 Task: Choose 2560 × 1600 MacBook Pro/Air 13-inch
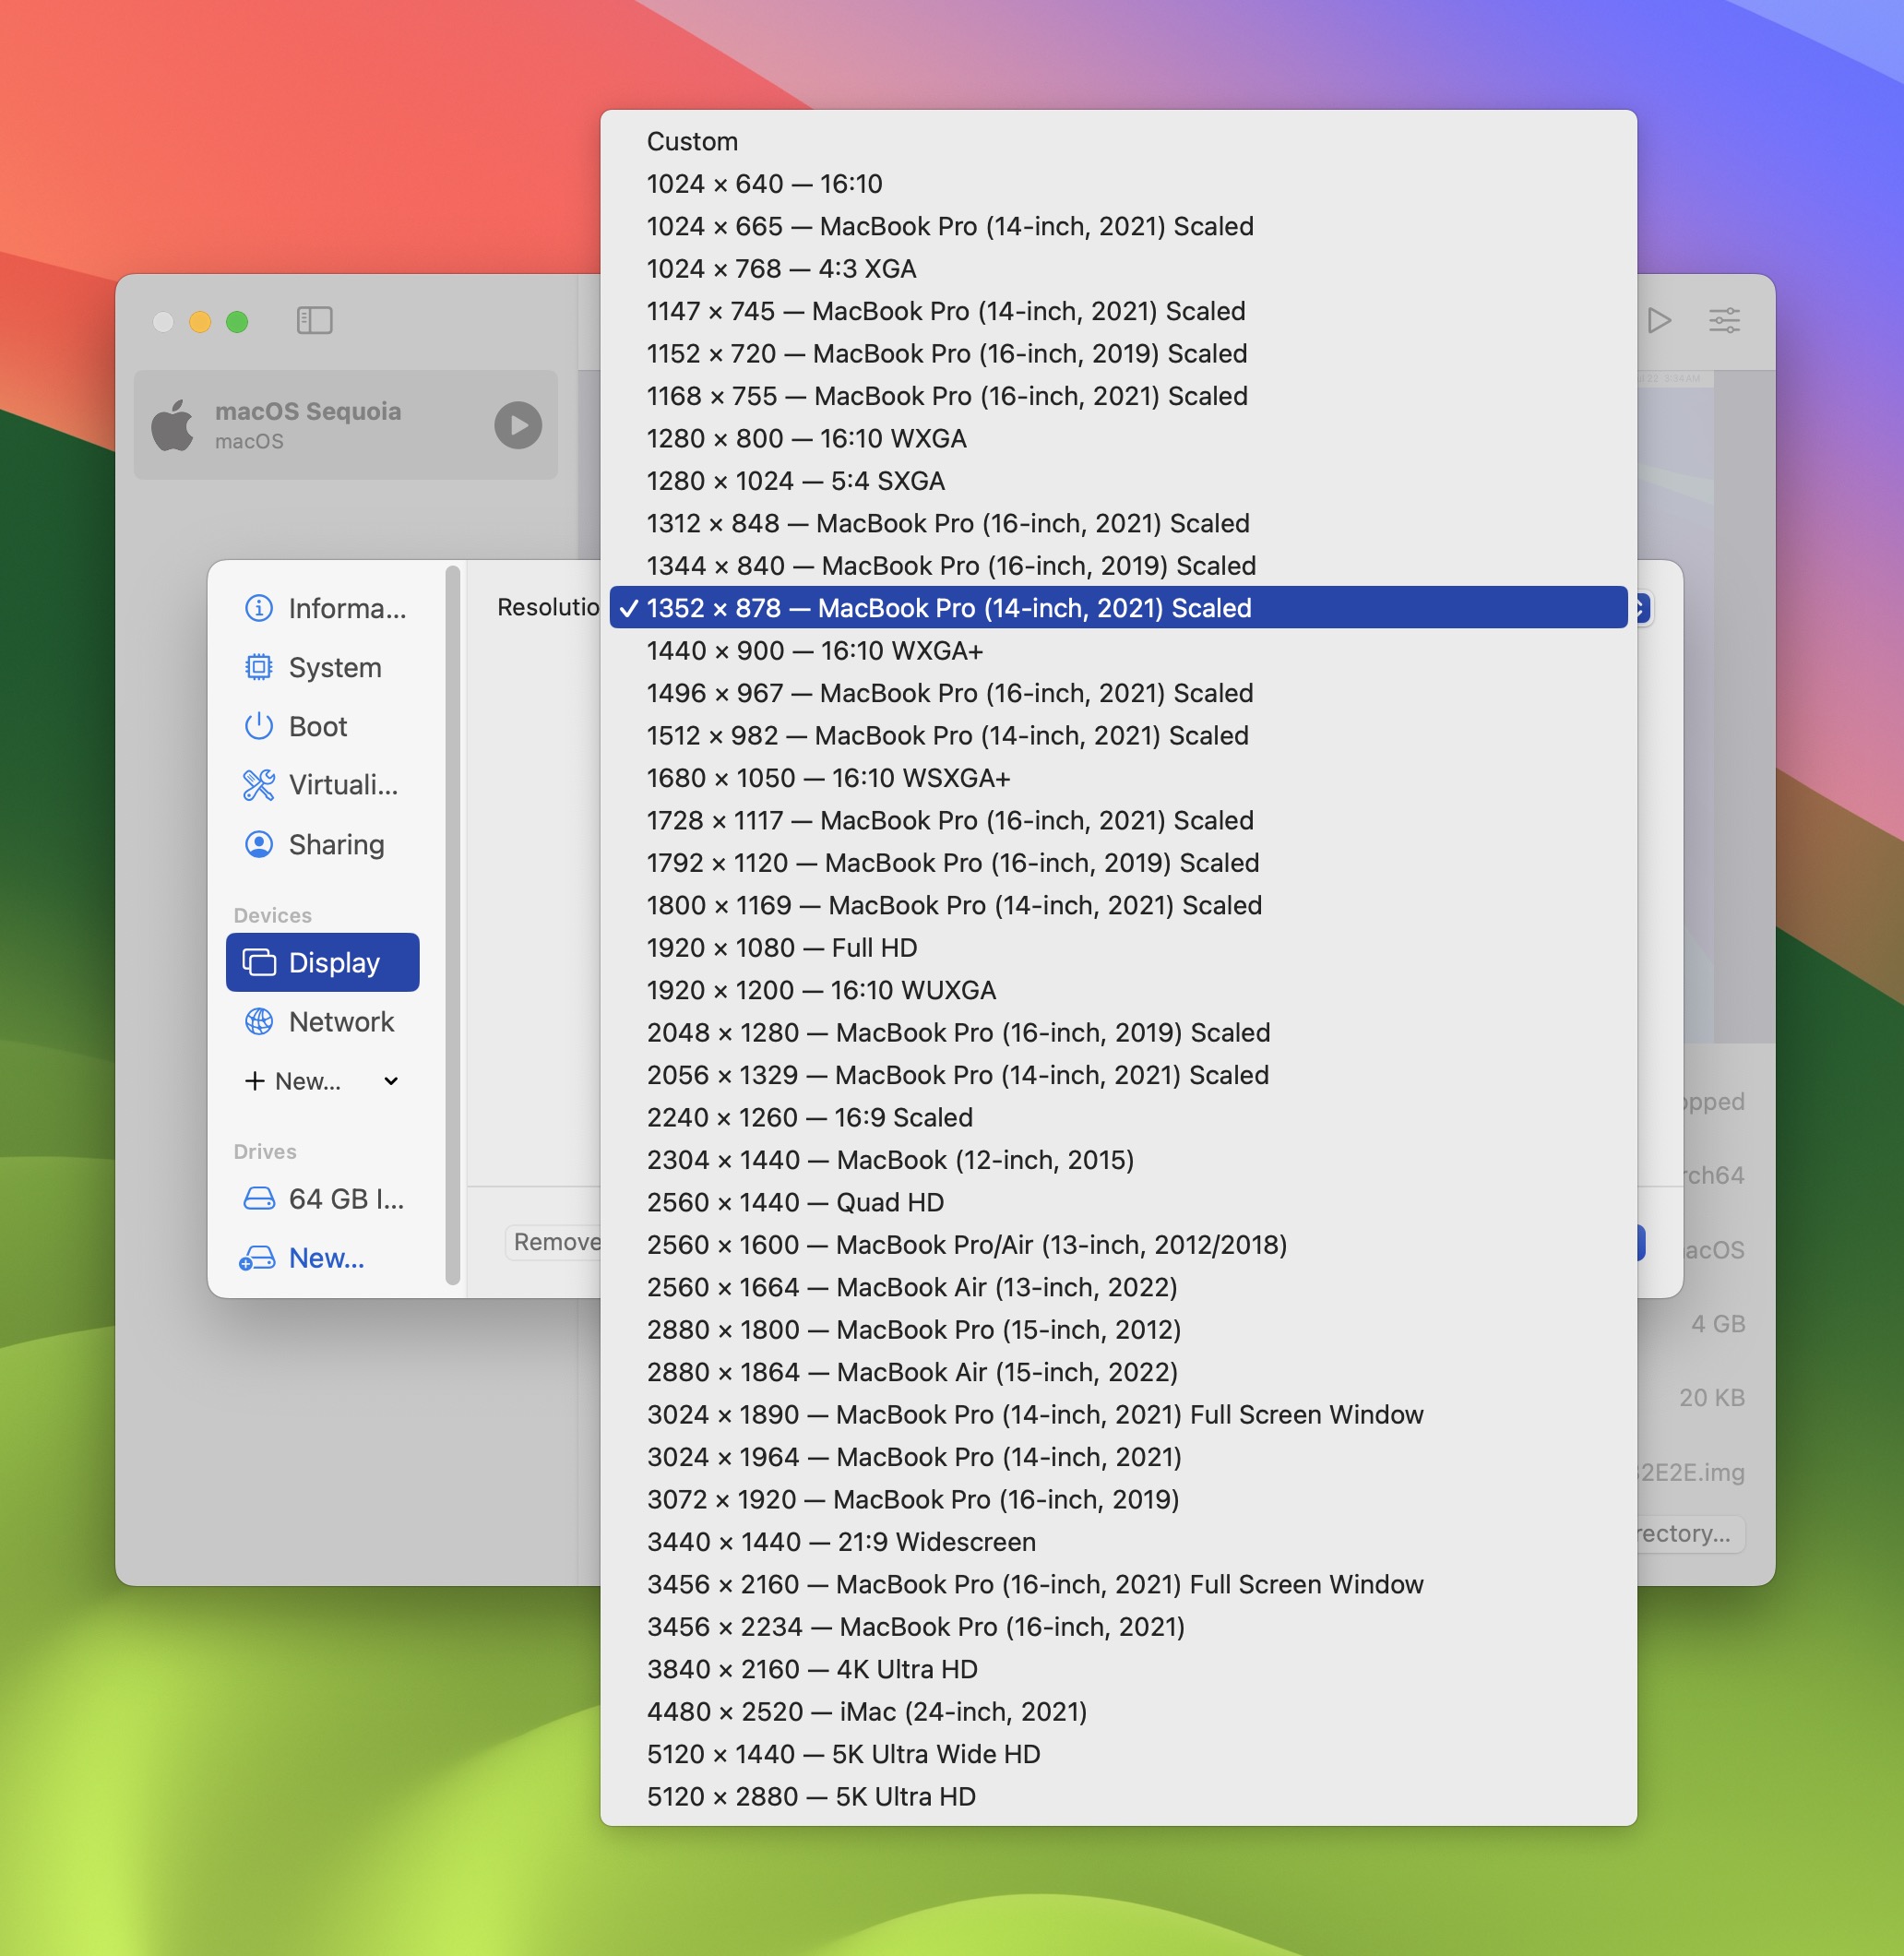pyautogui.click(x=1118, y=1245)
